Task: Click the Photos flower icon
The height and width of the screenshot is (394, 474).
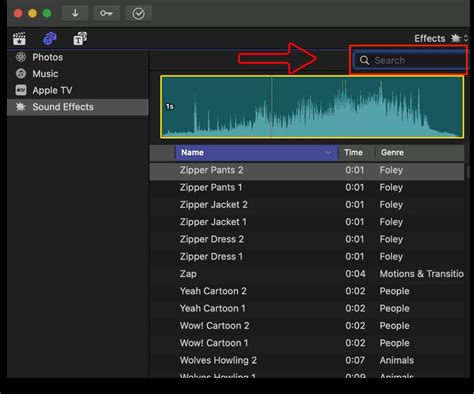Action: [x=21, y=57]
